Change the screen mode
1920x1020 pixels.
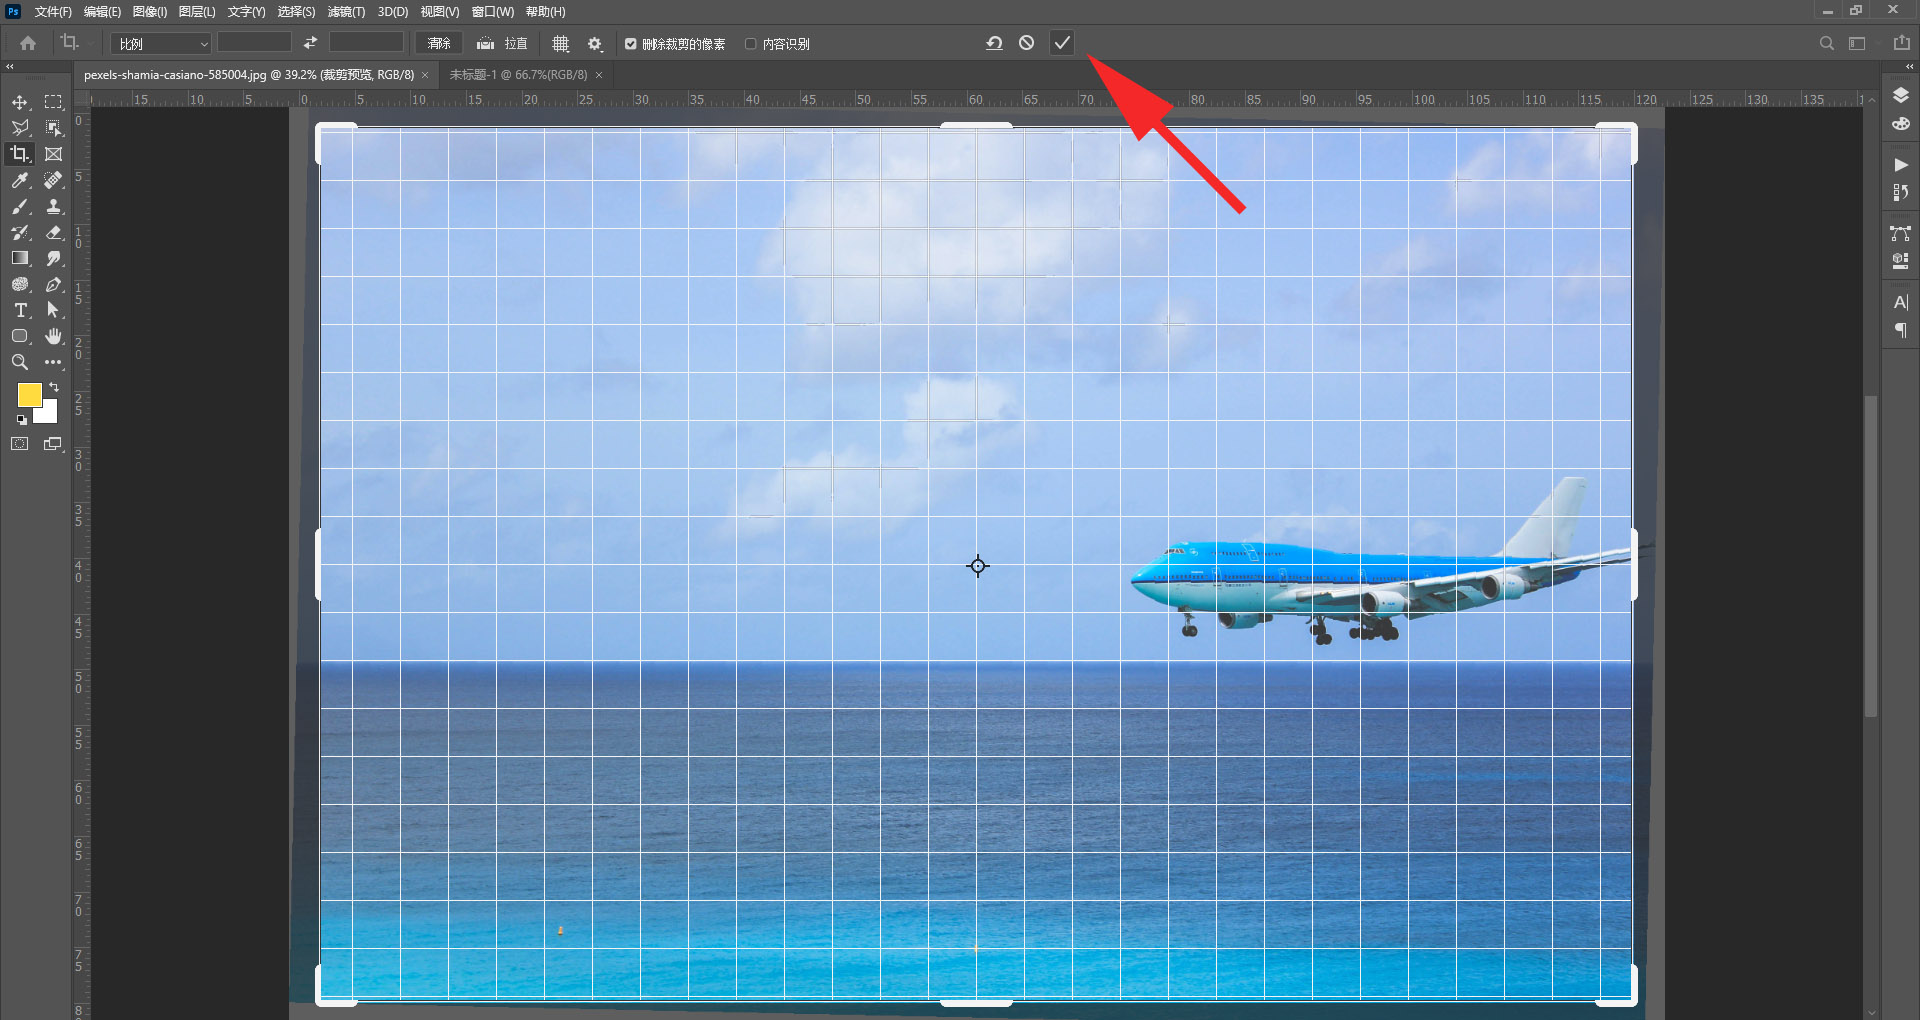click(54, 444)
